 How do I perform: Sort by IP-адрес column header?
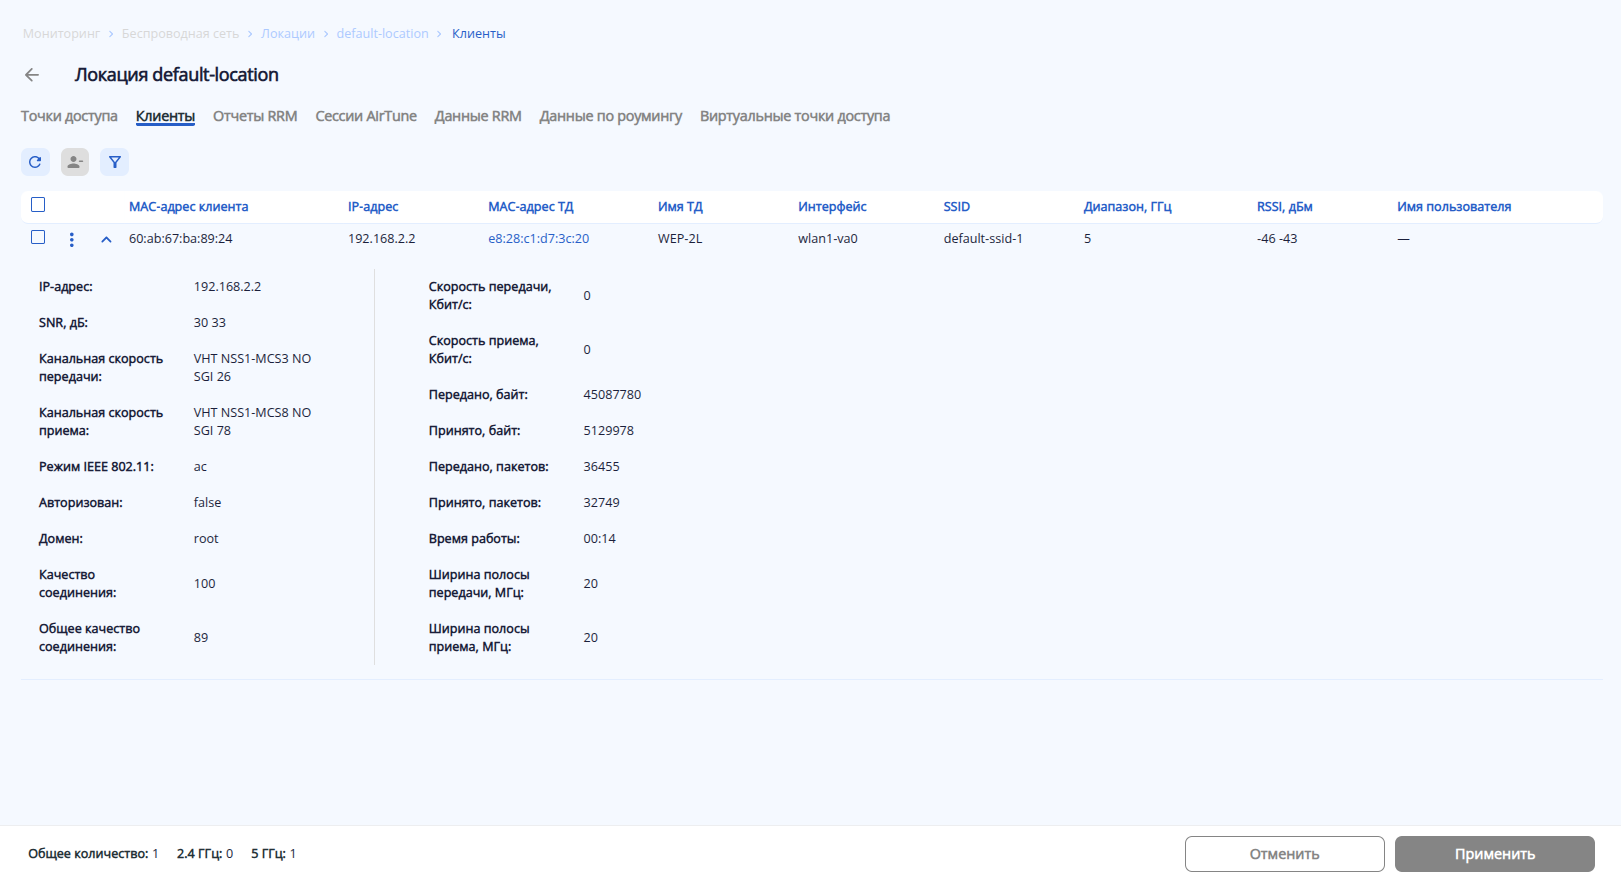(x=373, y=207)
